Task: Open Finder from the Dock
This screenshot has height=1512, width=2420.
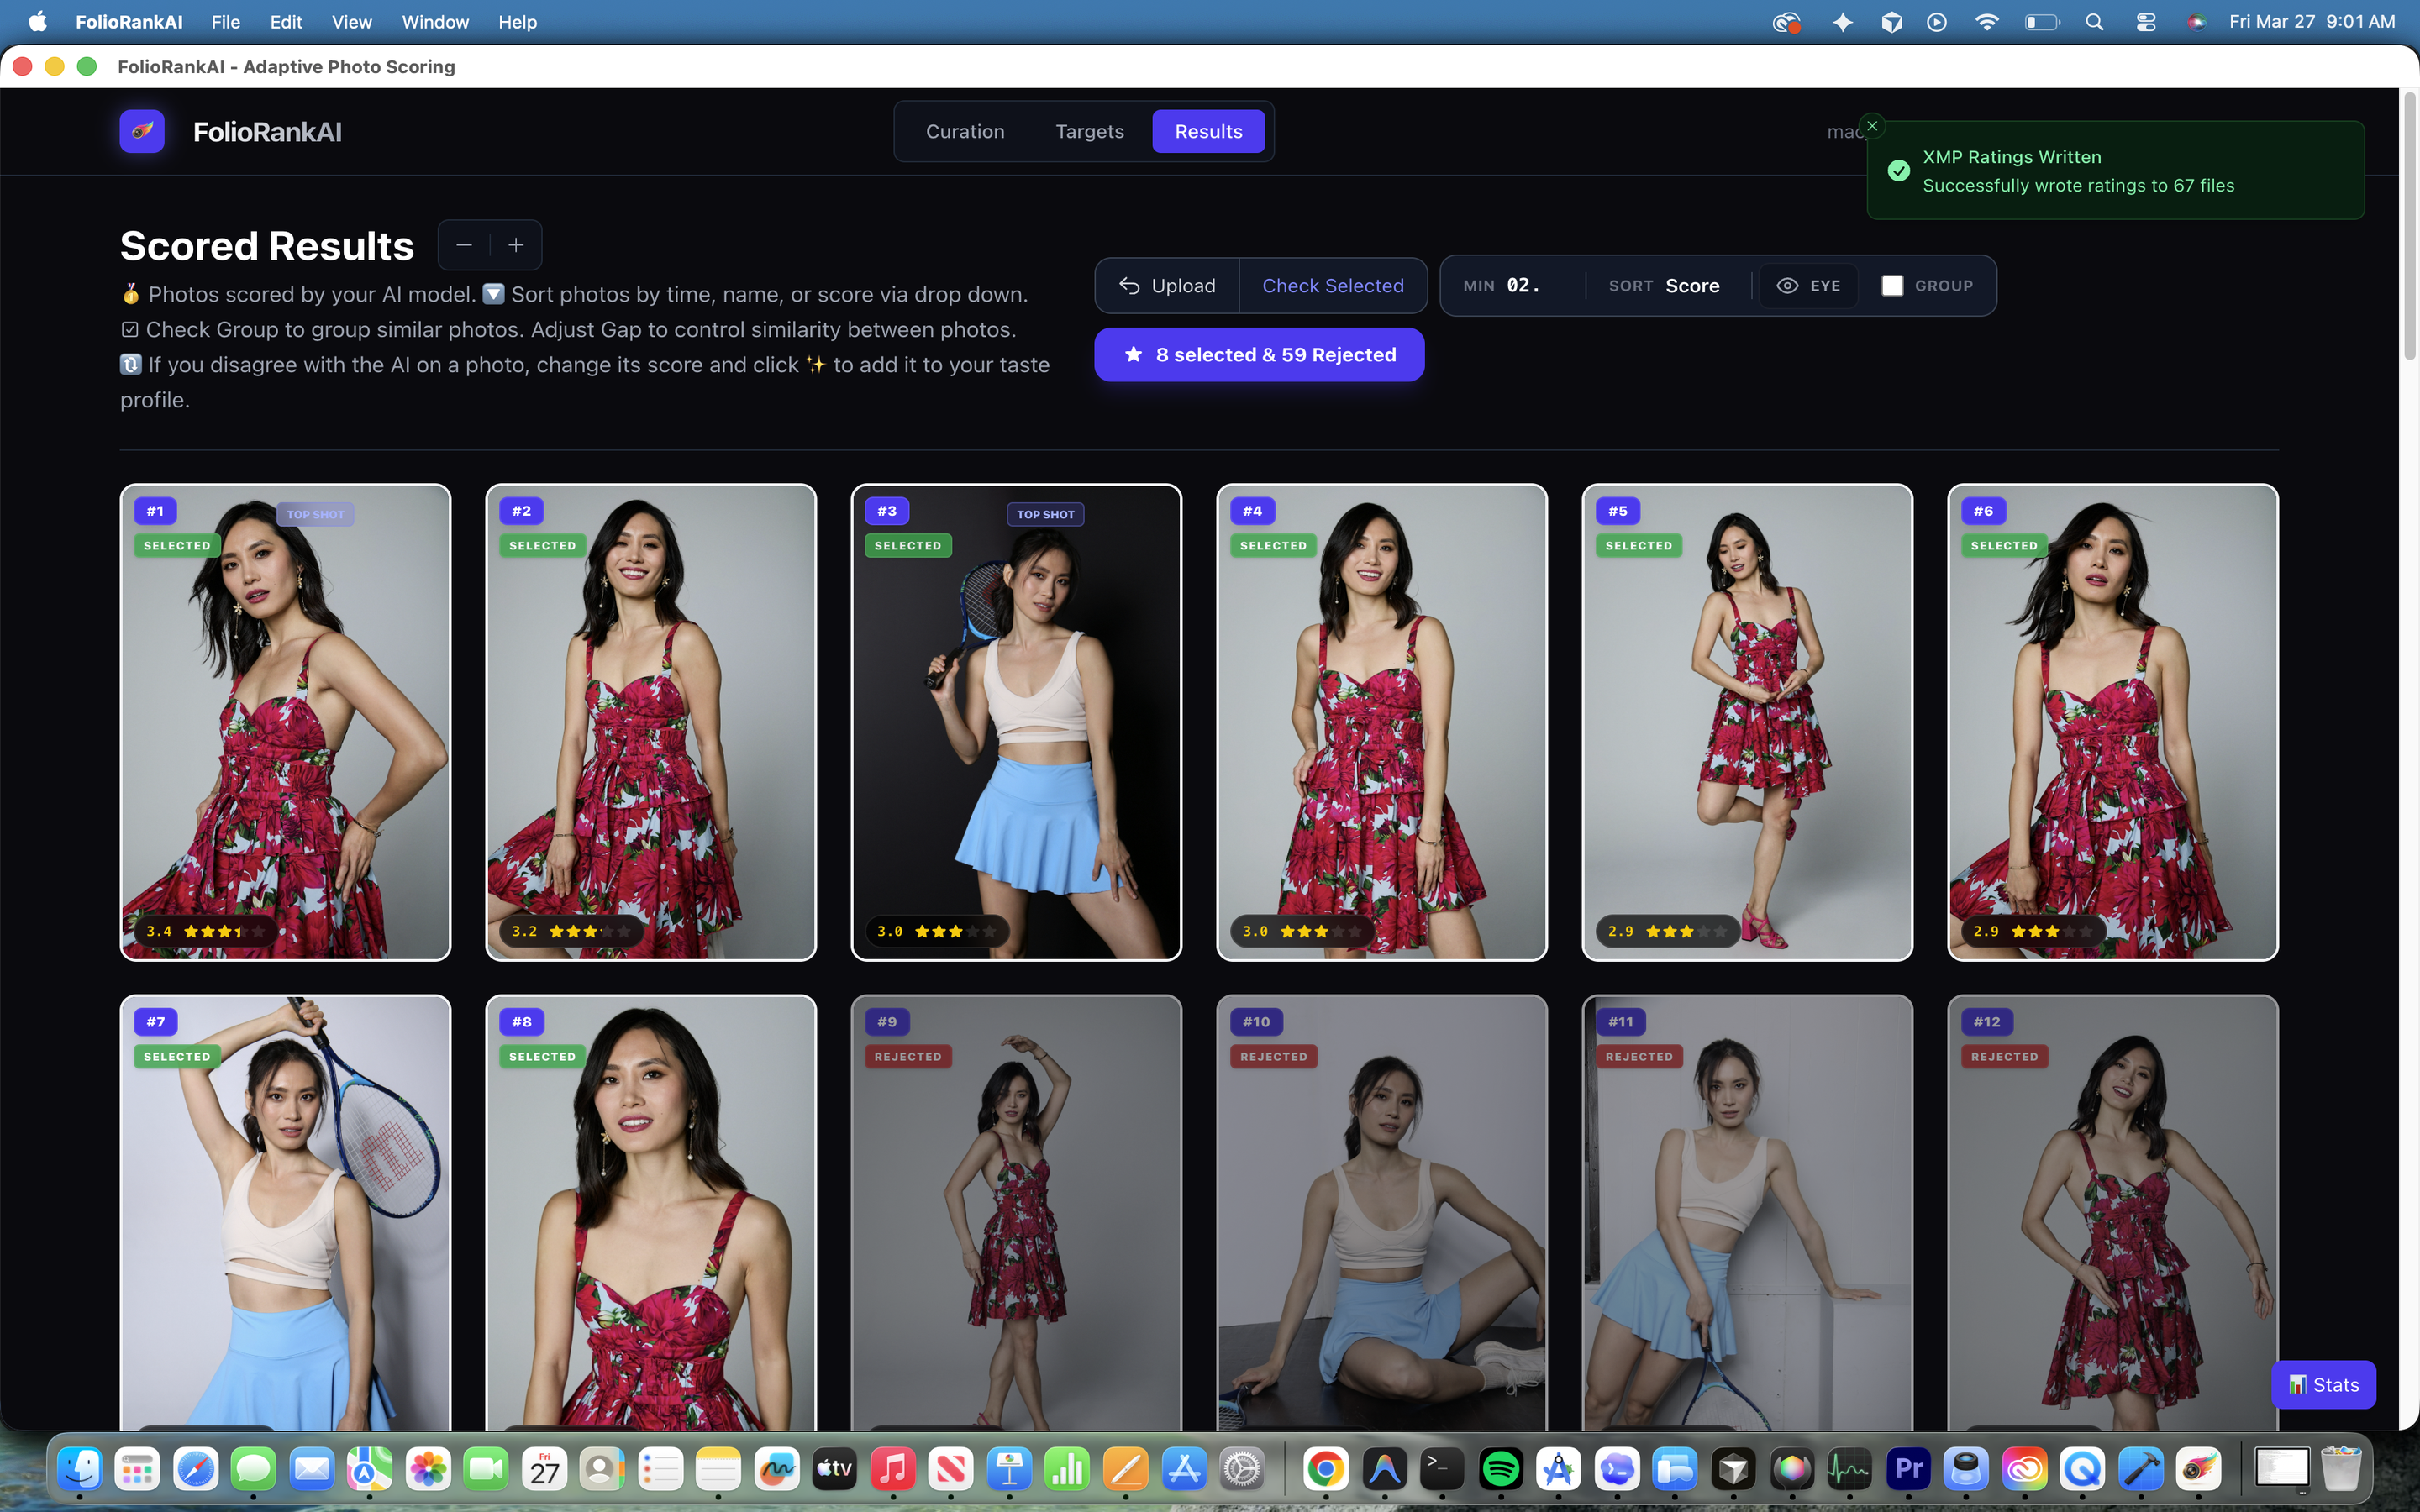Action: coord(79,1469)
